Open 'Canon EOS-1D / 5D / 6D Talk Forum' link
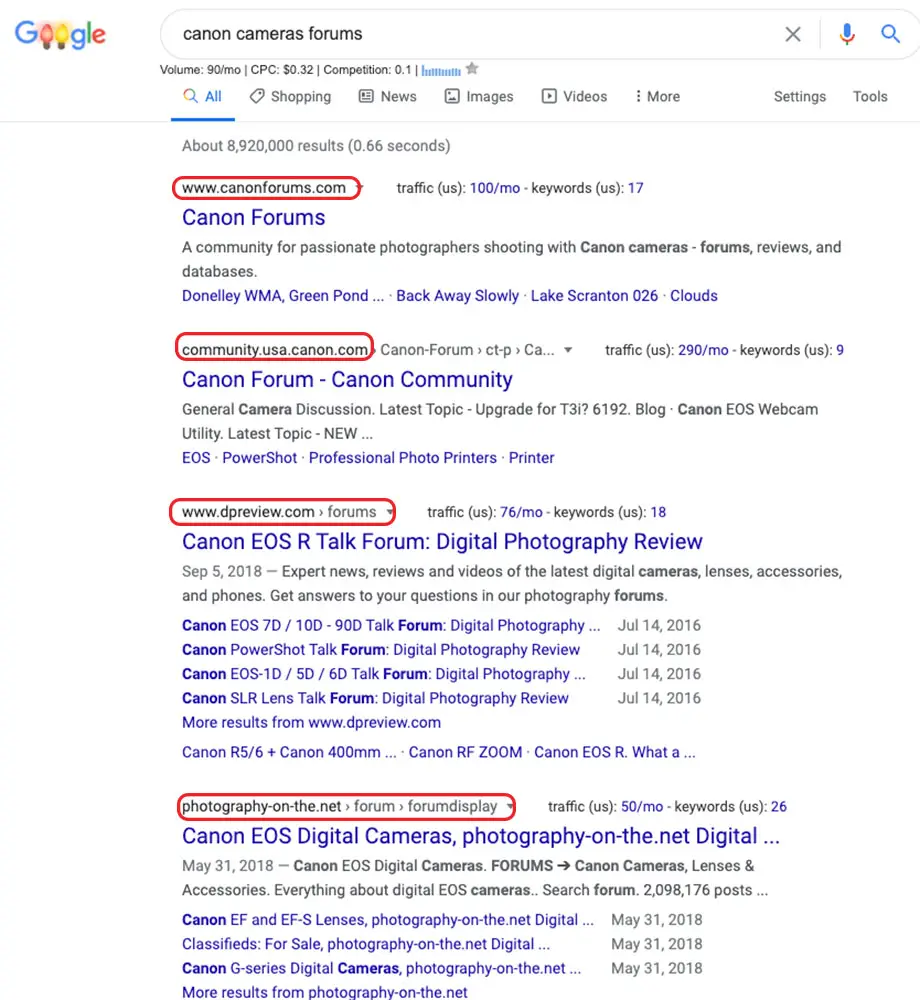Image resolution: width=920 pixels, height=1000 pixels. tap(384, 674)
